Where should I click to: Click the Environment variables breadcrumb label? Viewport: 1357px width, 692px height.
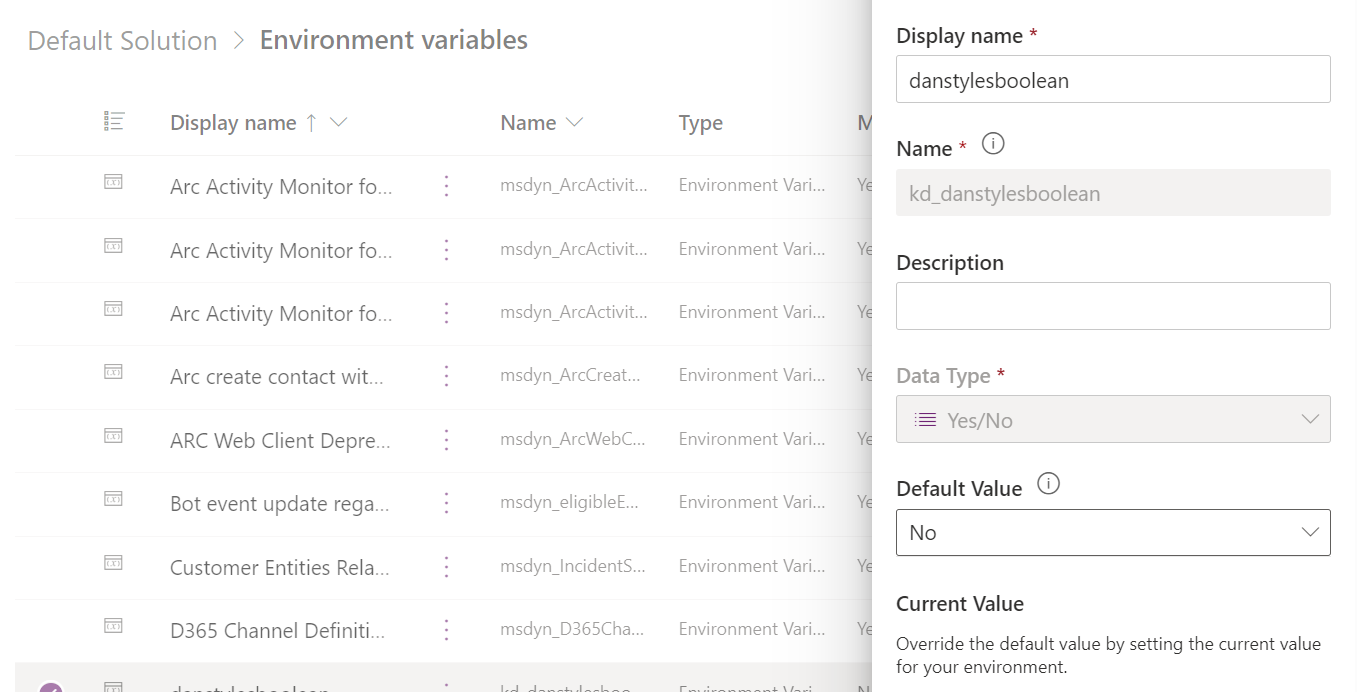tap(393, 40)
